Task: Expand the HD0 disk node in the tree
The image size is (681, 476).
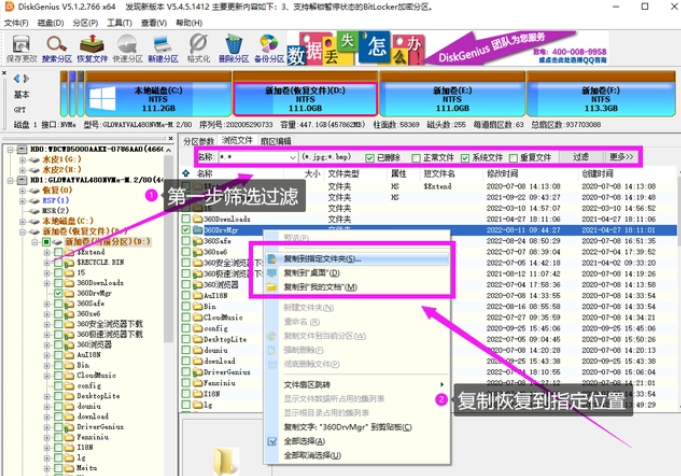Action: [8, 148]
